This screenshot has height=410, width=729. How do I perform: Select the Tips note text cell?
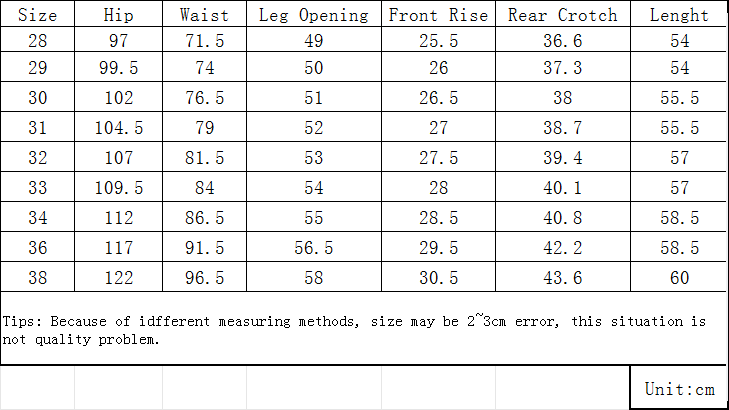click(363, 328)
